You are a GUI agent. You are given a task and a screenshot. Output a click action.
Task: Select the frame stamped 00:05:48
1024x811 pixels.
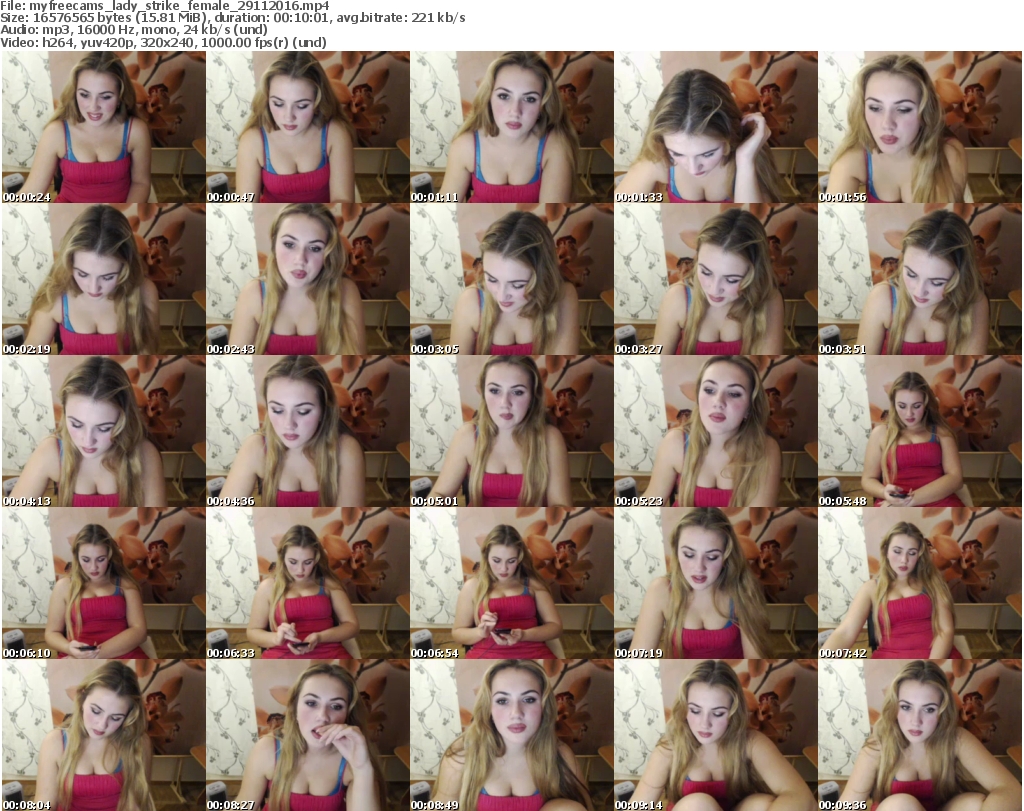pos(920,431)
